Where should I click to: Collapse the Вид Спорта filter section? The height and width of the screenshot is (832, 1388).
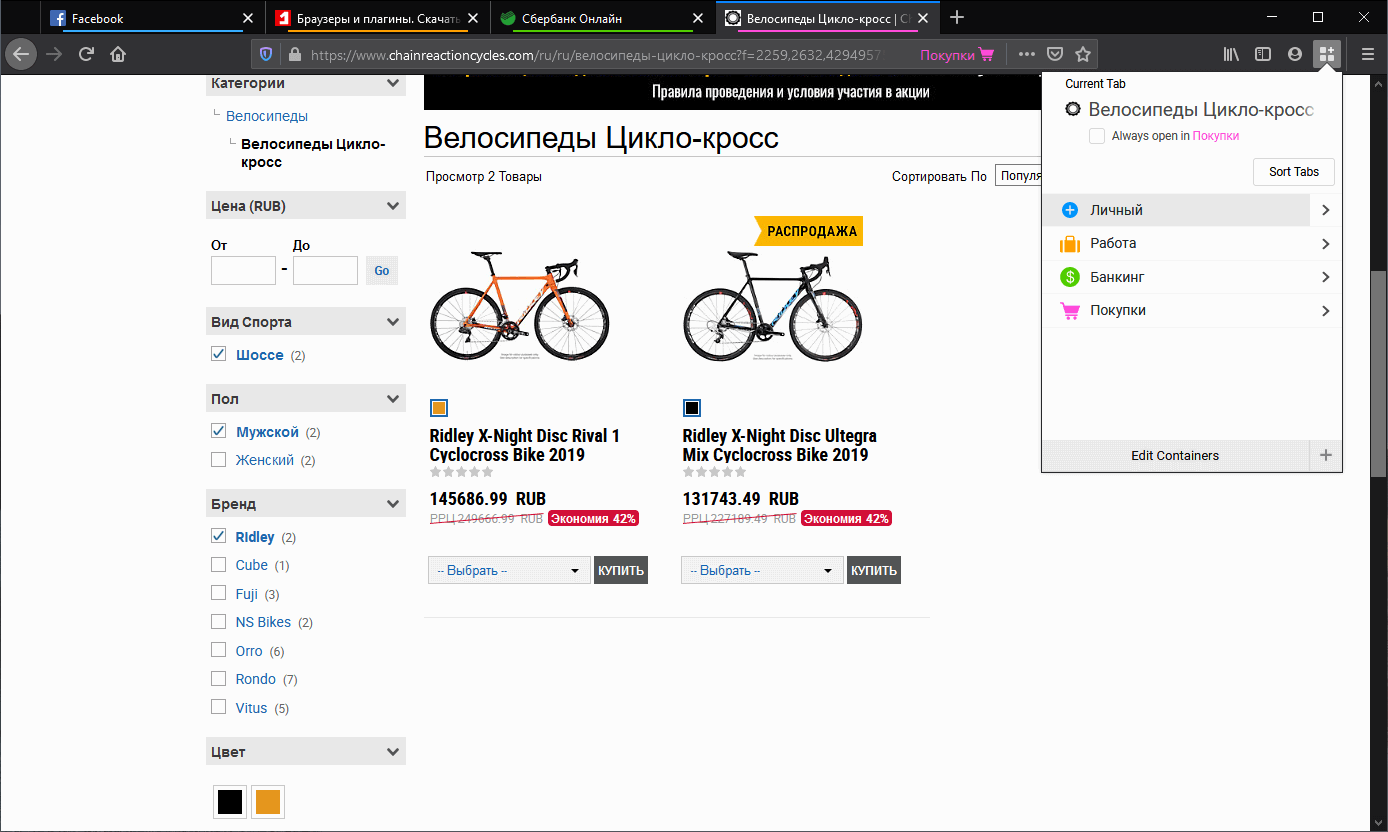pyautogui.click(x=393, y=322)
